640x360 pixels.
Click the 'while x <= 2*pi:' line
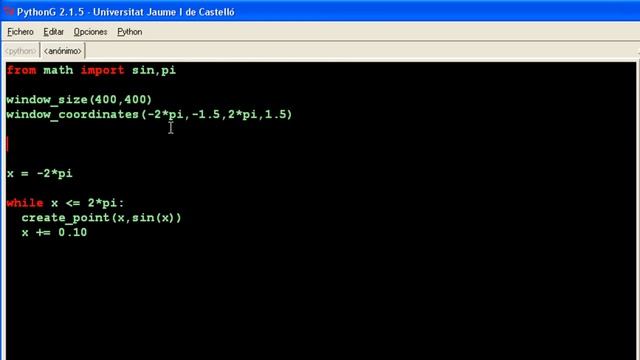click(x=65, y=203)
